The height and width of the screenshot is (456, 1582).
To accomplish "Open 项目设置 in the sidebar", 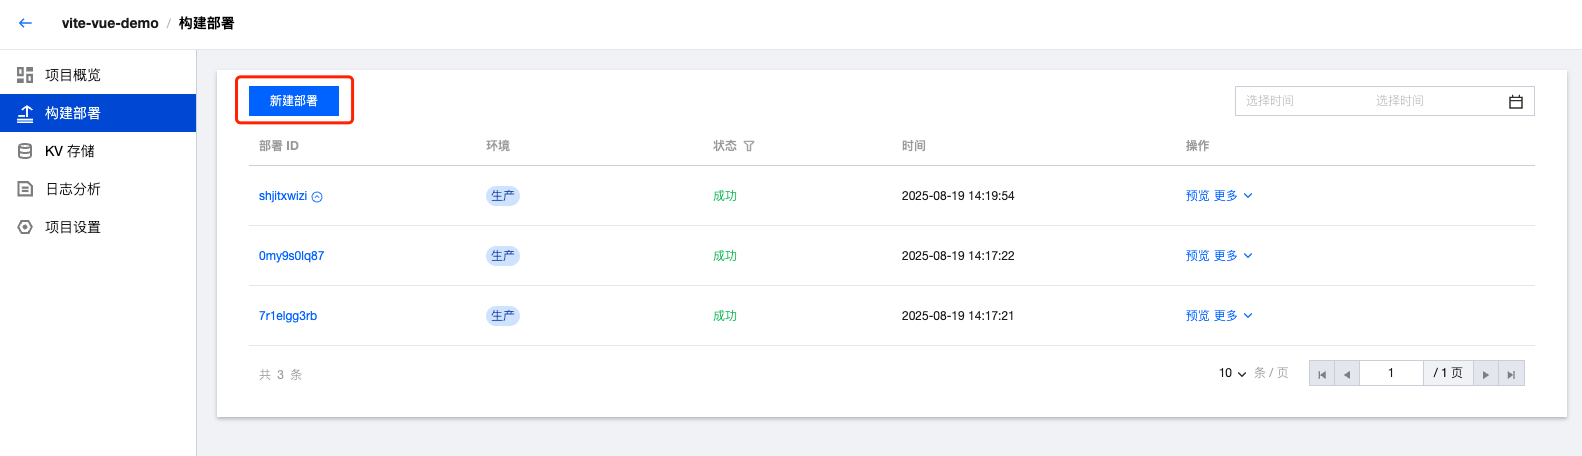I will click(x=72, y=227).
